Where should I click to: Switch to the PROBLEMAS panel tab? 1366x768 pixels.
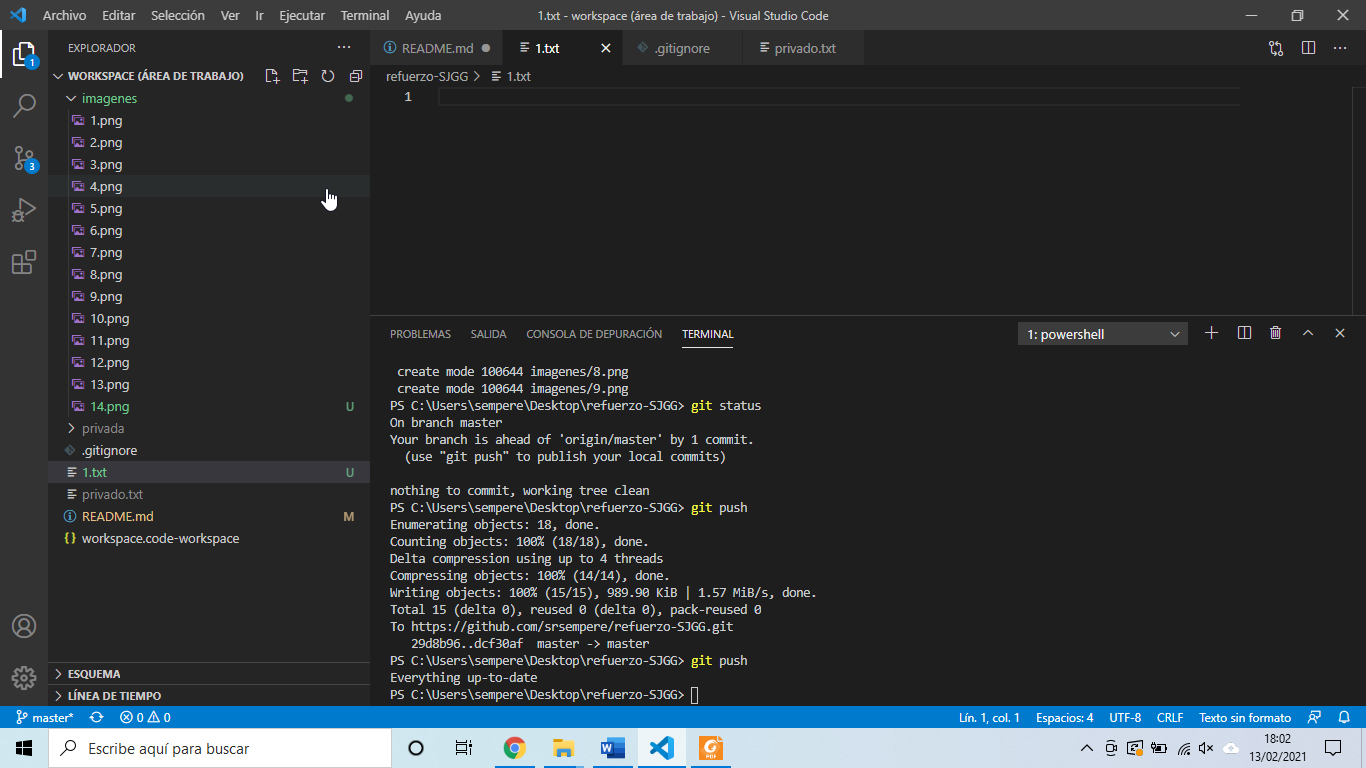click(x=420, y=334)
